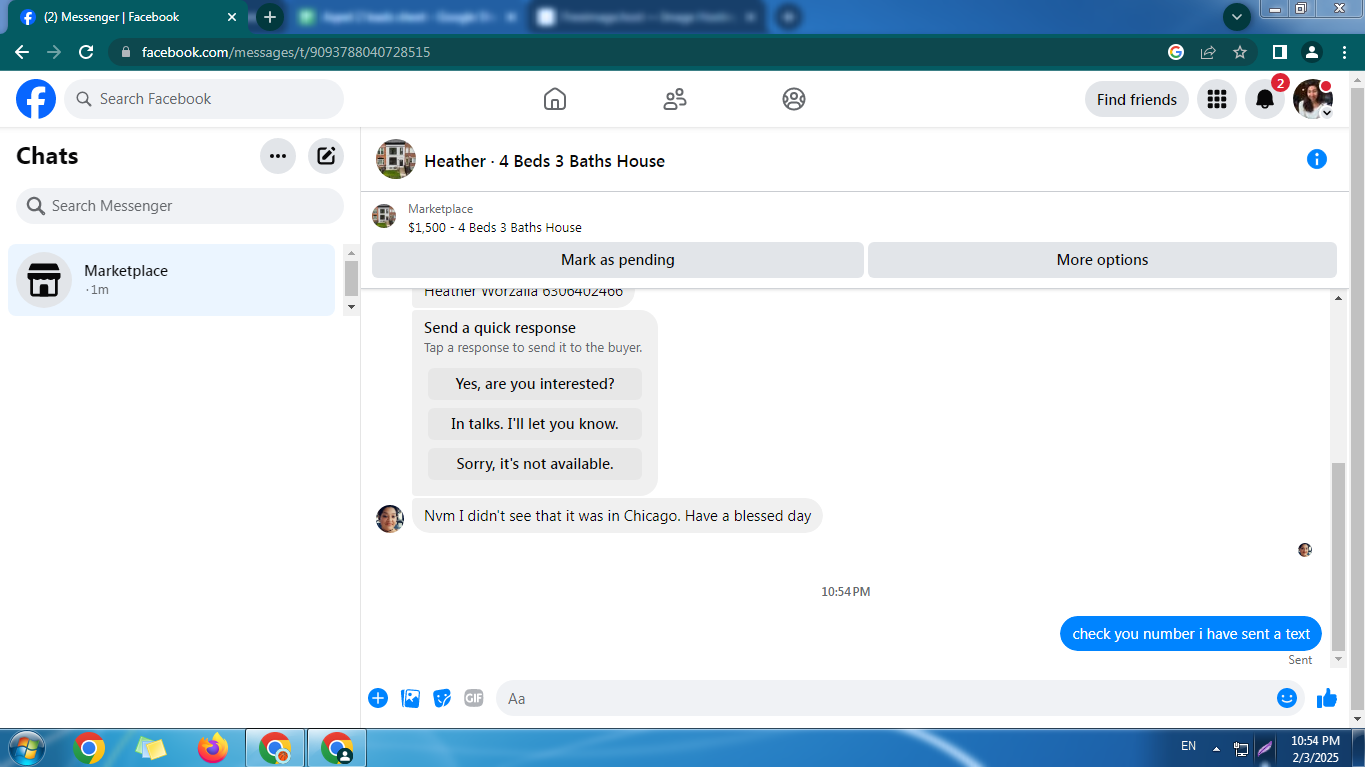
Task: Click the conversation scrollbar up arrow
Action: click(x=1339, y=299)
